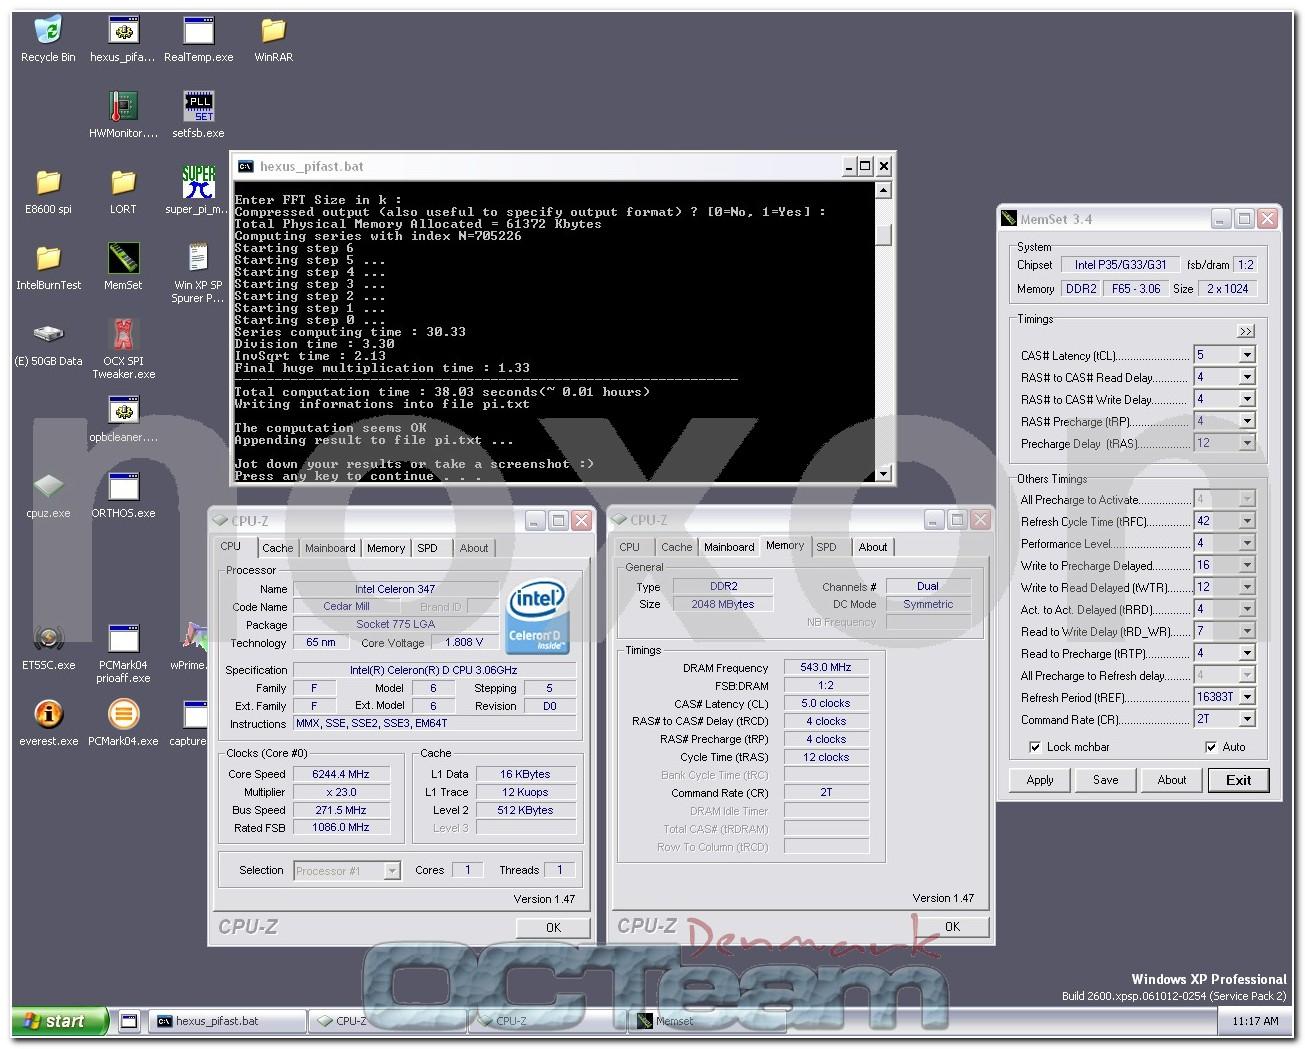Launch the OCX SPI Tweaker.exe icon
Screen dimensions: 1305x1049
123,350
